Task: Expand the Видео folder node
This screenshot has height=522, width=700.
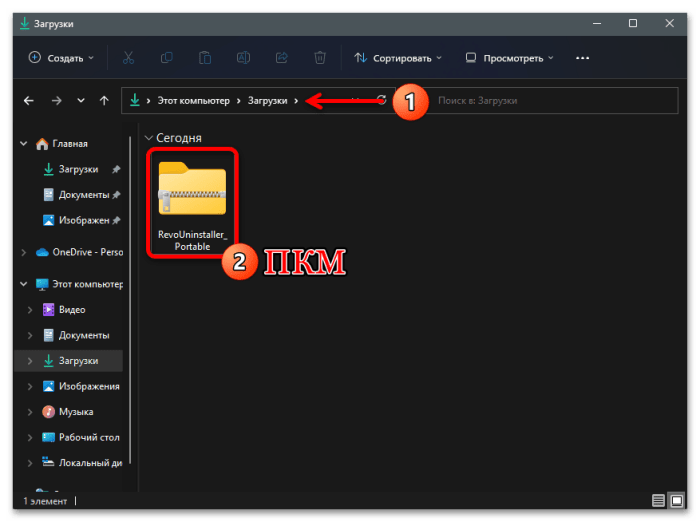Action: pos(30,310)
